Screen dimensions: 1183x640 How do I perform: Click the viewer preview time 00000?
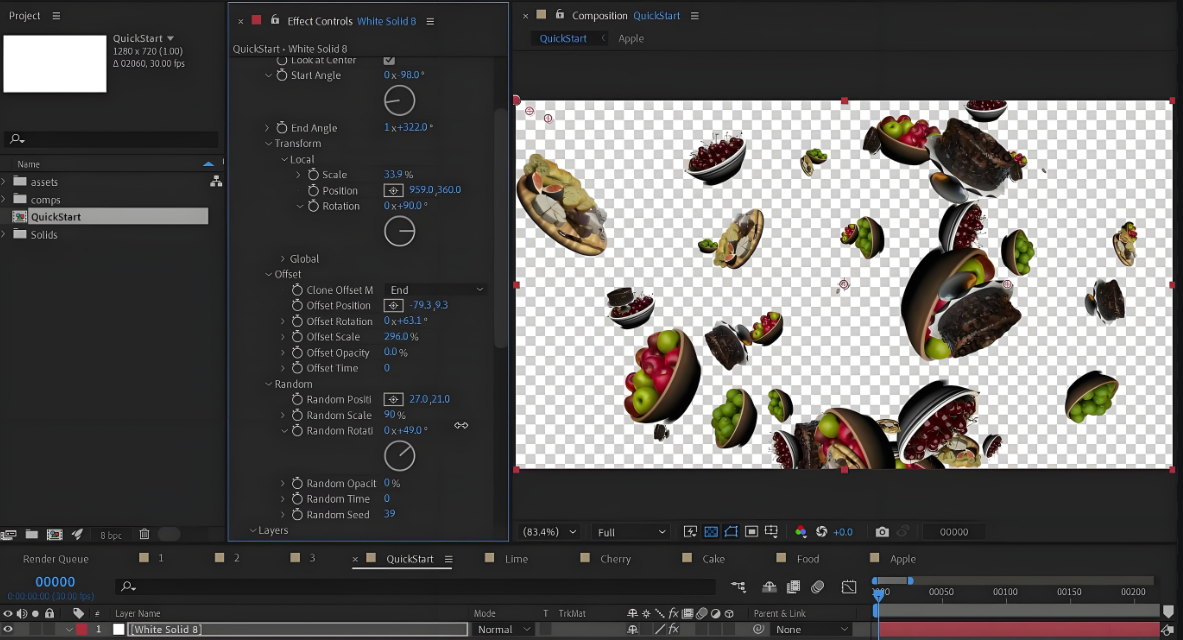coord(954,532)
